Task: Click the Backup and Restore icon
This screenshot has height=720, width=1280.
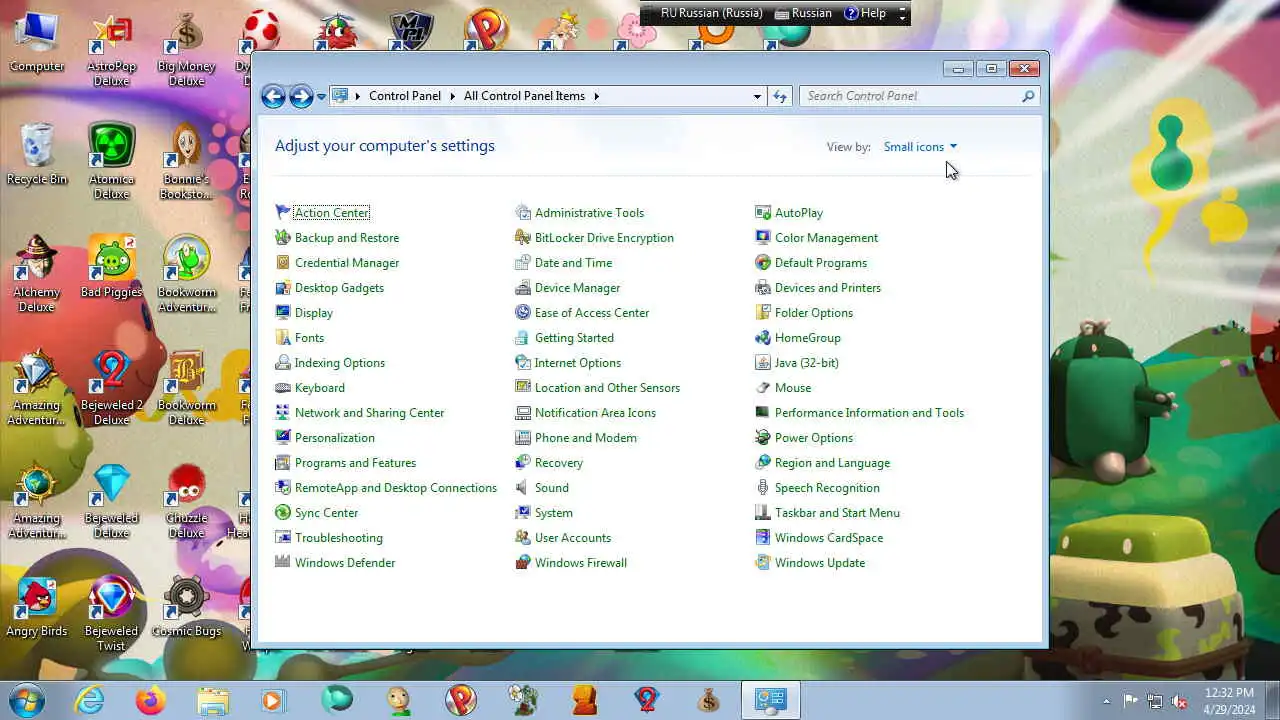Action: click(x=283, y=237)
